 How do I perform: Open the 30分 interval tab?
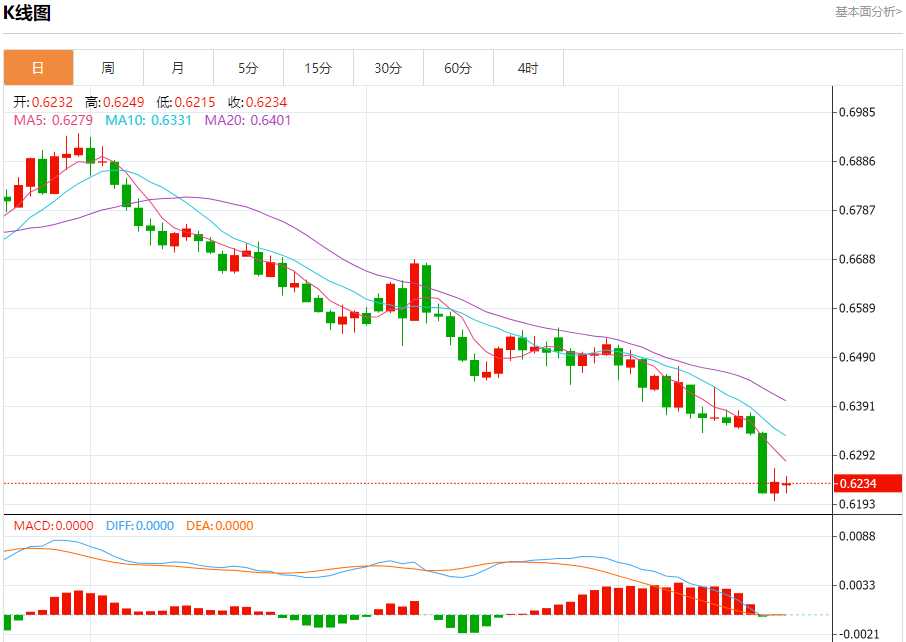(388, 68)
